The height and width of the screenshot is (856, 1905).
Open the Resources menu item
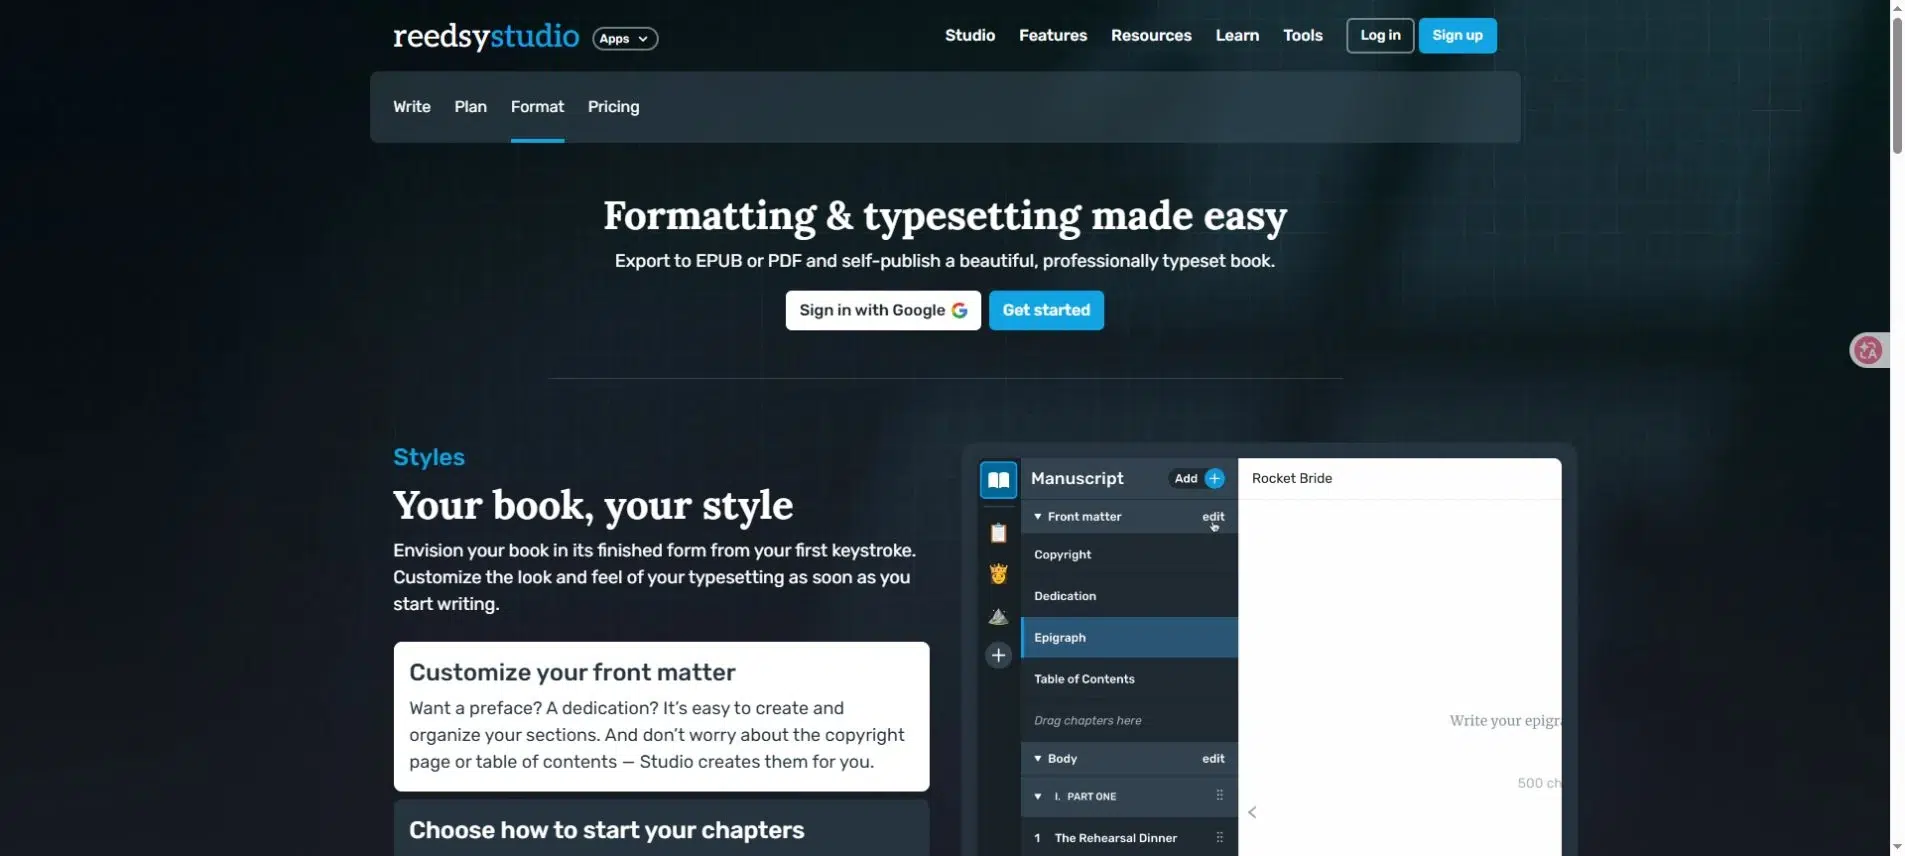[1151, 35]
